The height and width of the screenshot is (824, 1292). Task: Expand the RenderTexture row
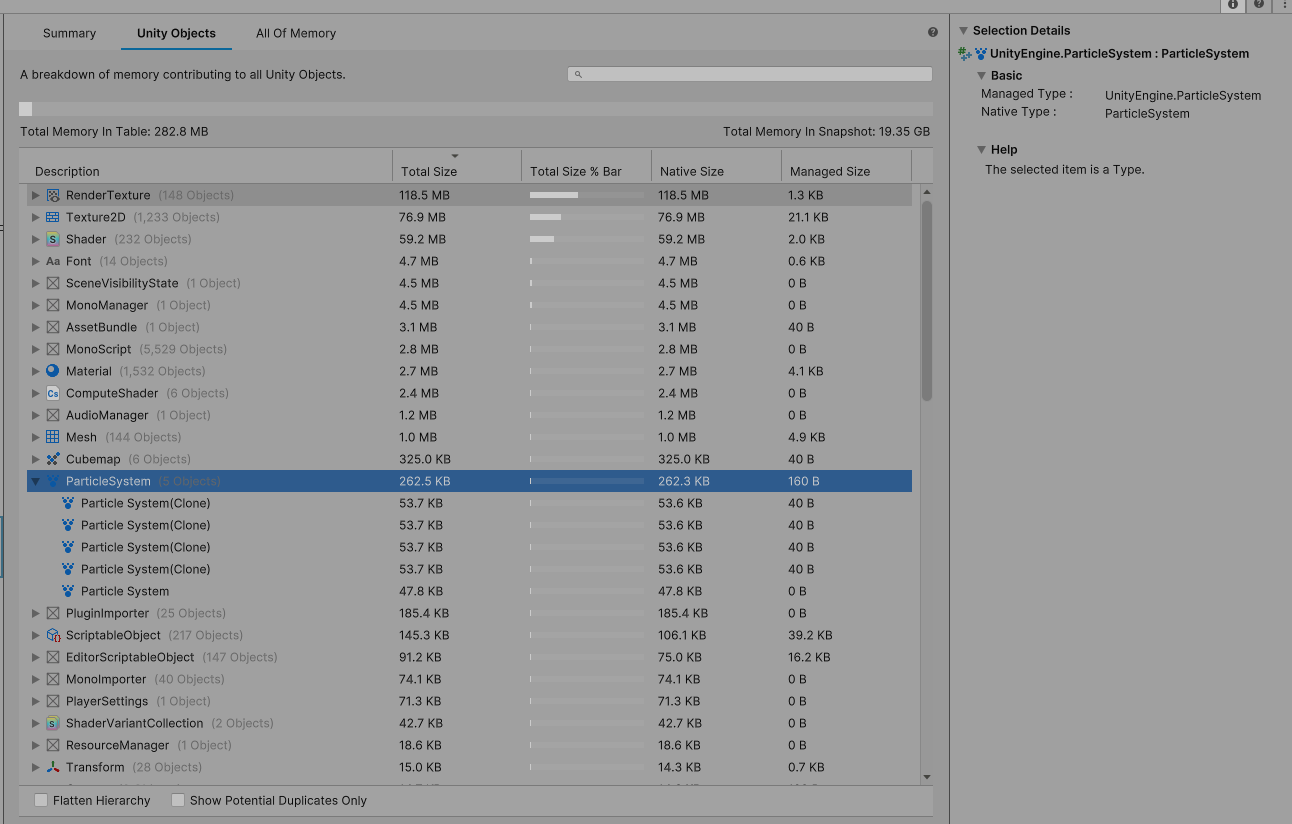(36, 195)
